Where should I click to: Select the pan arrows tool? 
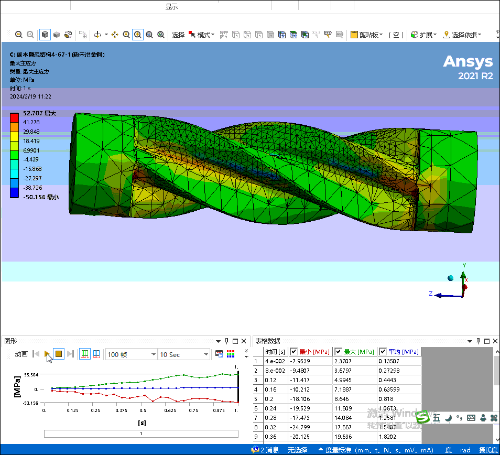click(115, 34)
